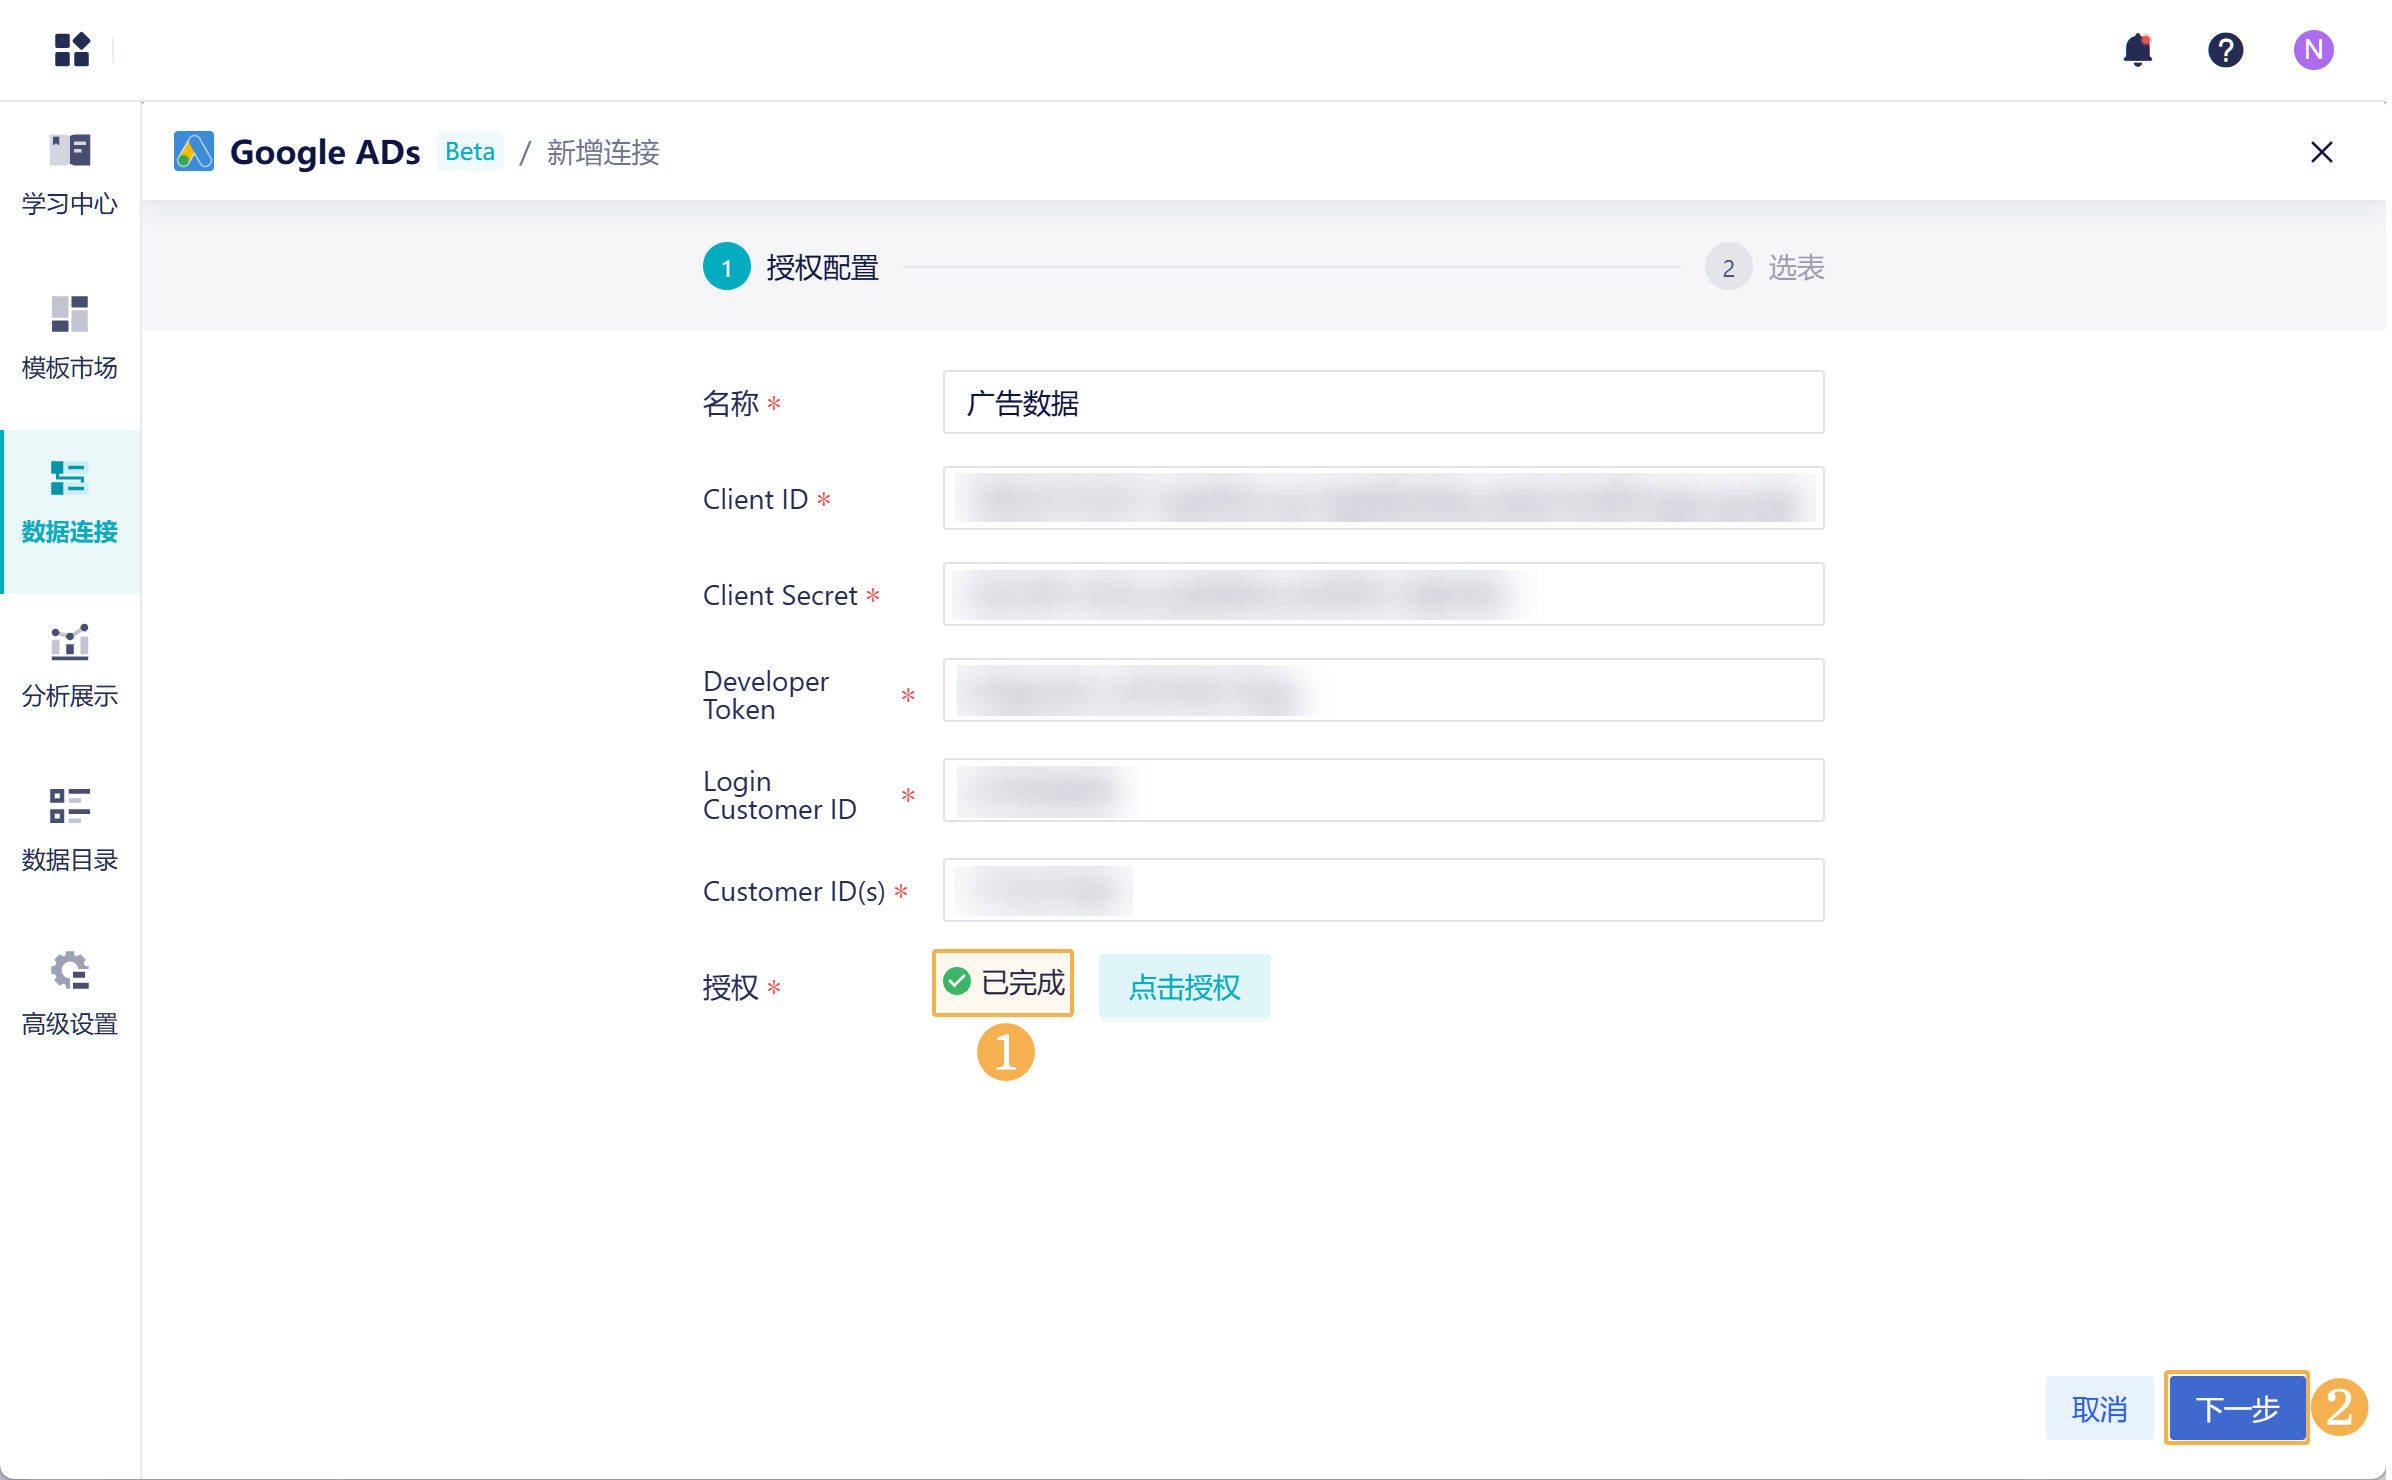Open the app grid launcher icon

(x=72, y=49)
